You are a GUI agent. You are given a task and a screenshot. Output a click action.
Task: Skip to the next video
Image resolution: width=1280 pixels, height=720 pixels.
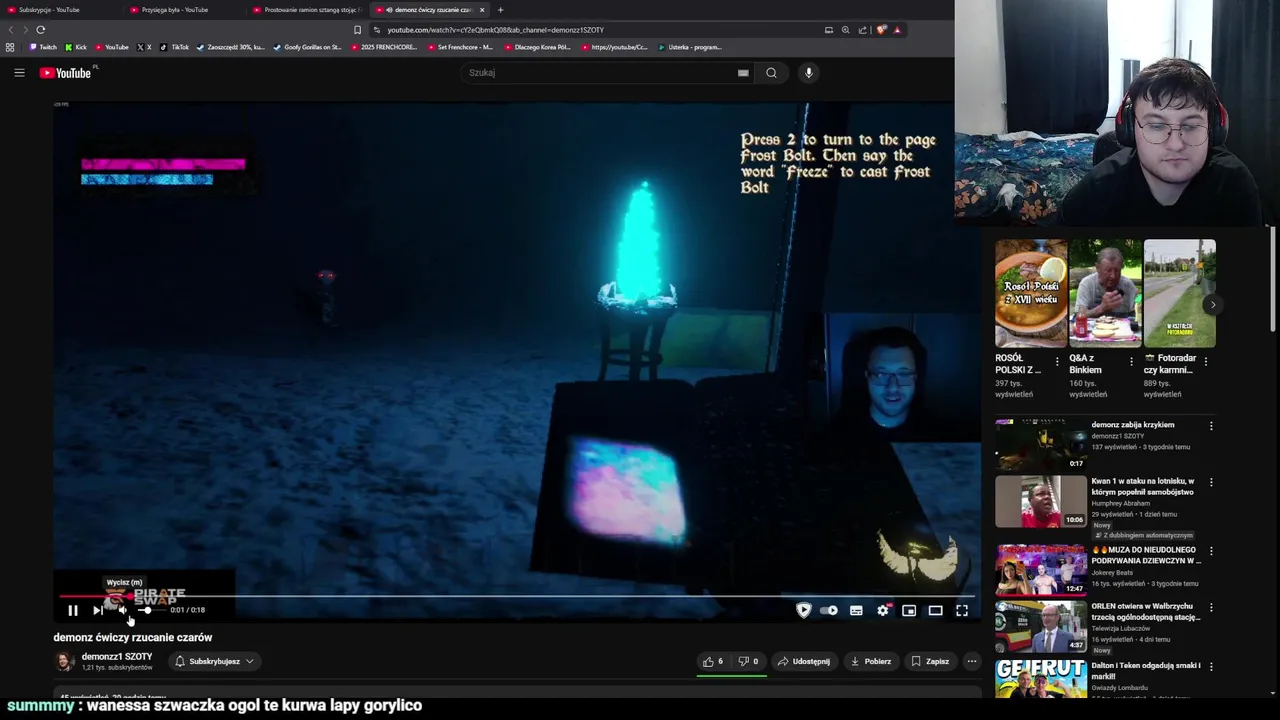[98, 610]
